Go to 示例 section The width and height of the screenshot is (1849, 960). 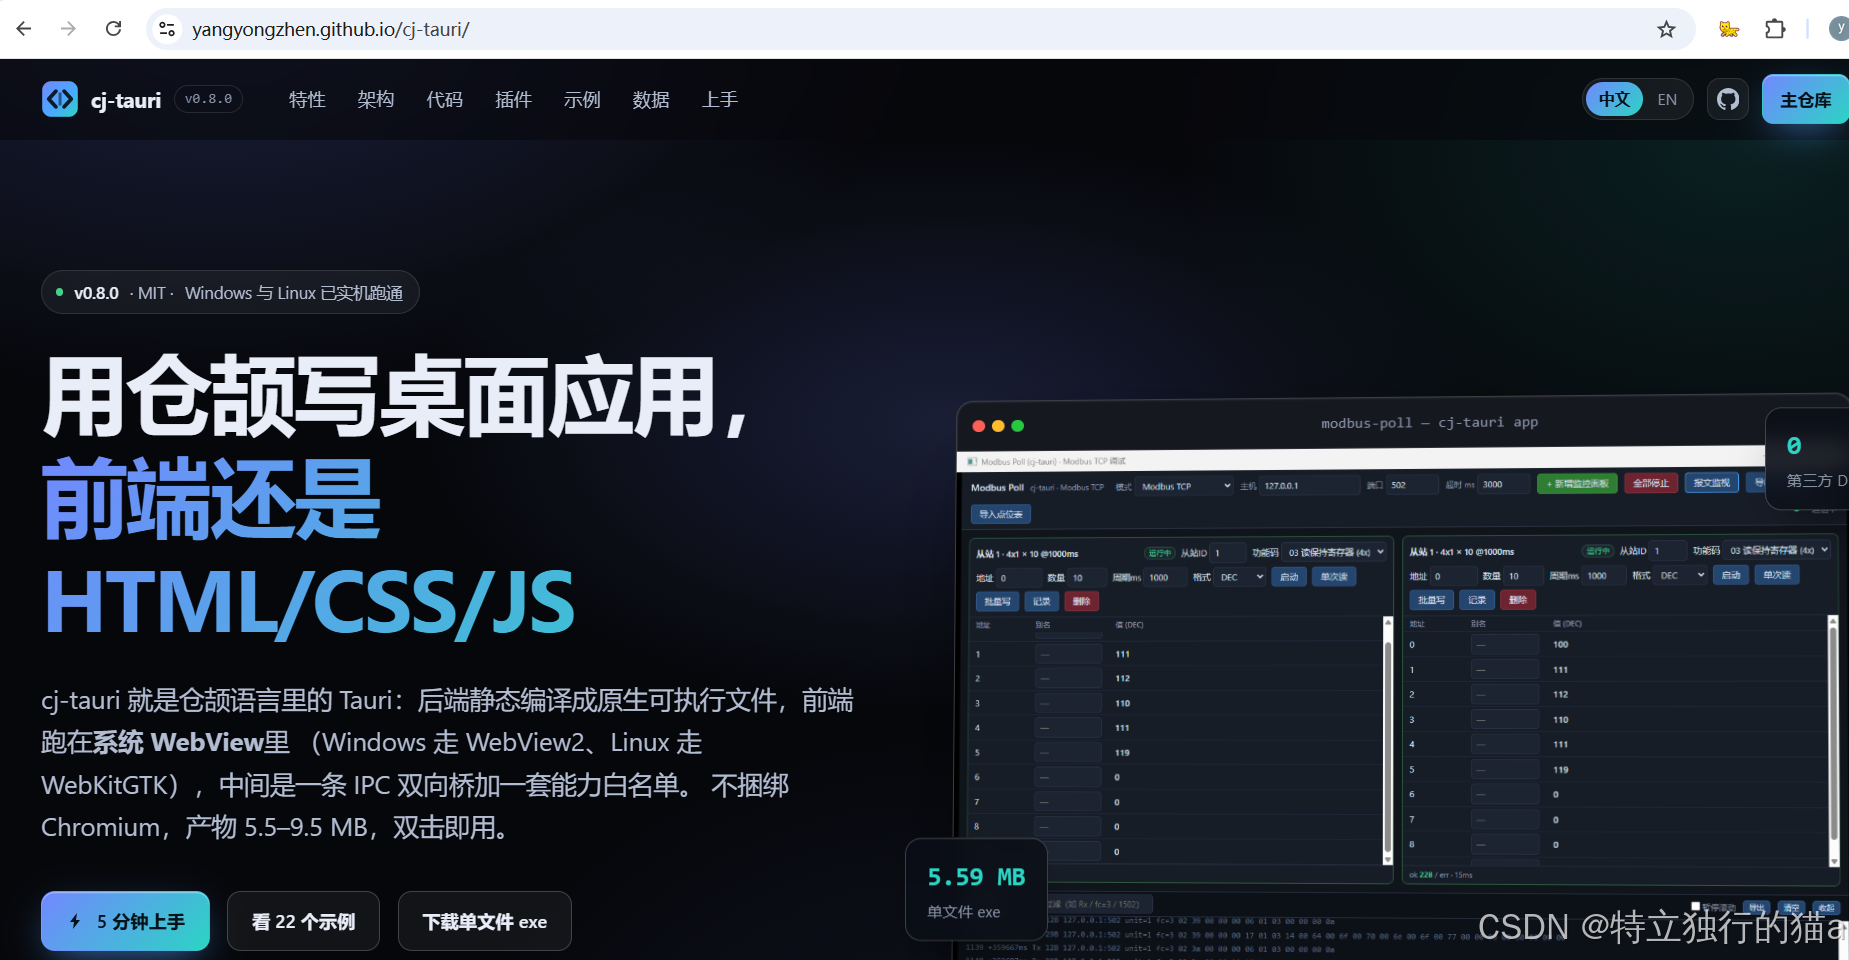582,99
